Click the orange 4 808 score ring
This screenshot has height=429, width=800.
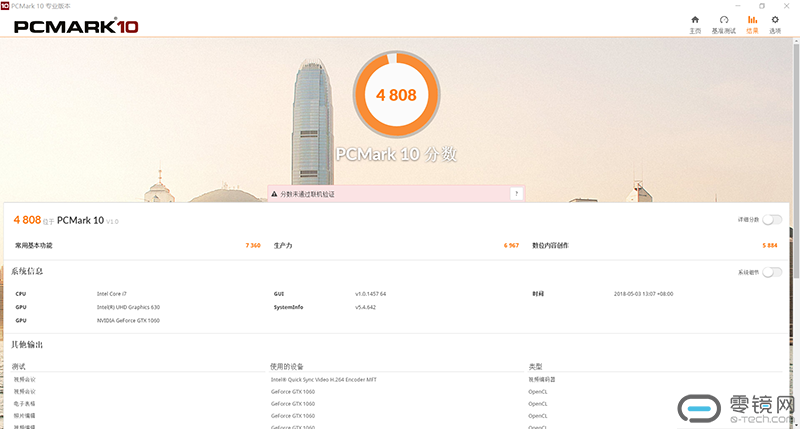click(396, 94)
